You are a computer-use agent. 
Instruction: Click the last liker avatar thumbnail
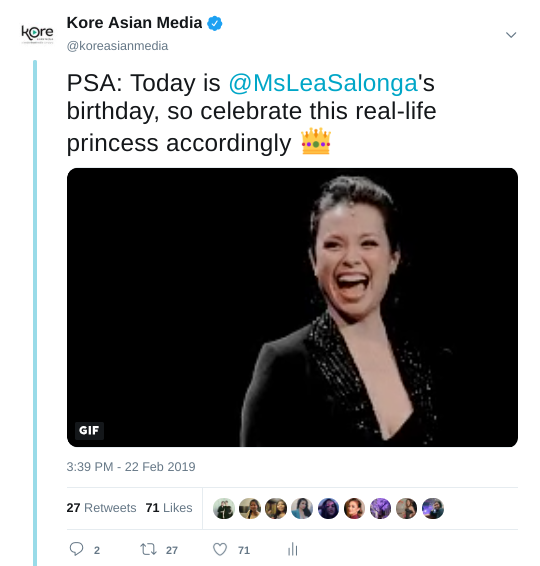click(433, 509)
